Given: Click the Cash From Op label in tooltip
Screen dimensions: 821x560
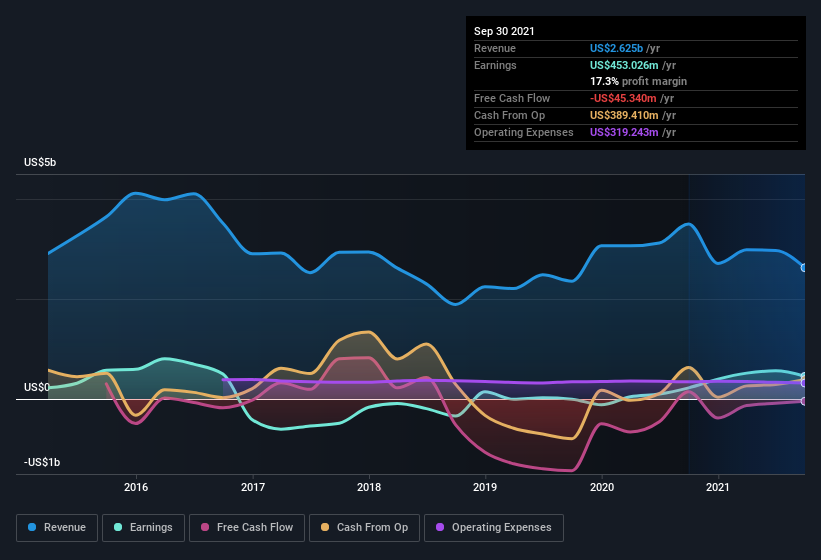Looking at the screenshot, I should pos(509,115).
